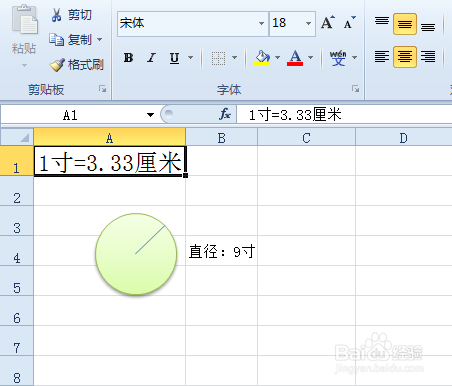The image size is (452, 386).
Task: Click the phonetic guide (wén 文) icon
Action: click(x=338, y=58)
